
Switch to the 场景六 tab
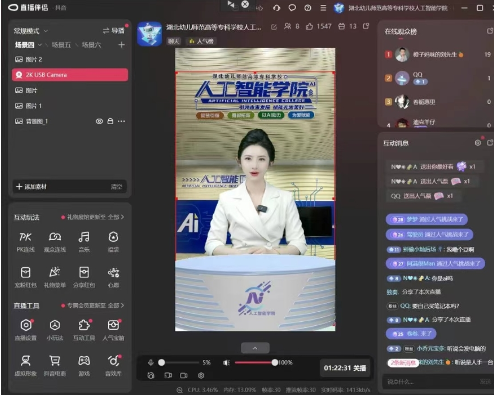click(x=91, y=45)
